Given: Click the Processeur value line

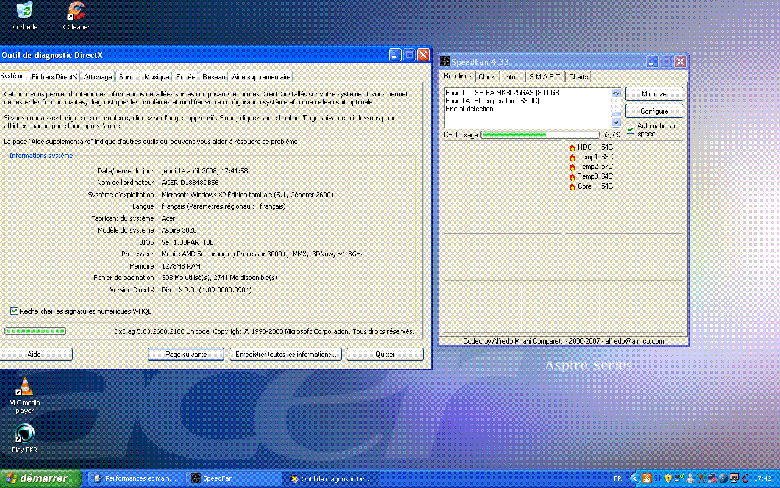Looking at the screenshot, I should click(262, 254).
